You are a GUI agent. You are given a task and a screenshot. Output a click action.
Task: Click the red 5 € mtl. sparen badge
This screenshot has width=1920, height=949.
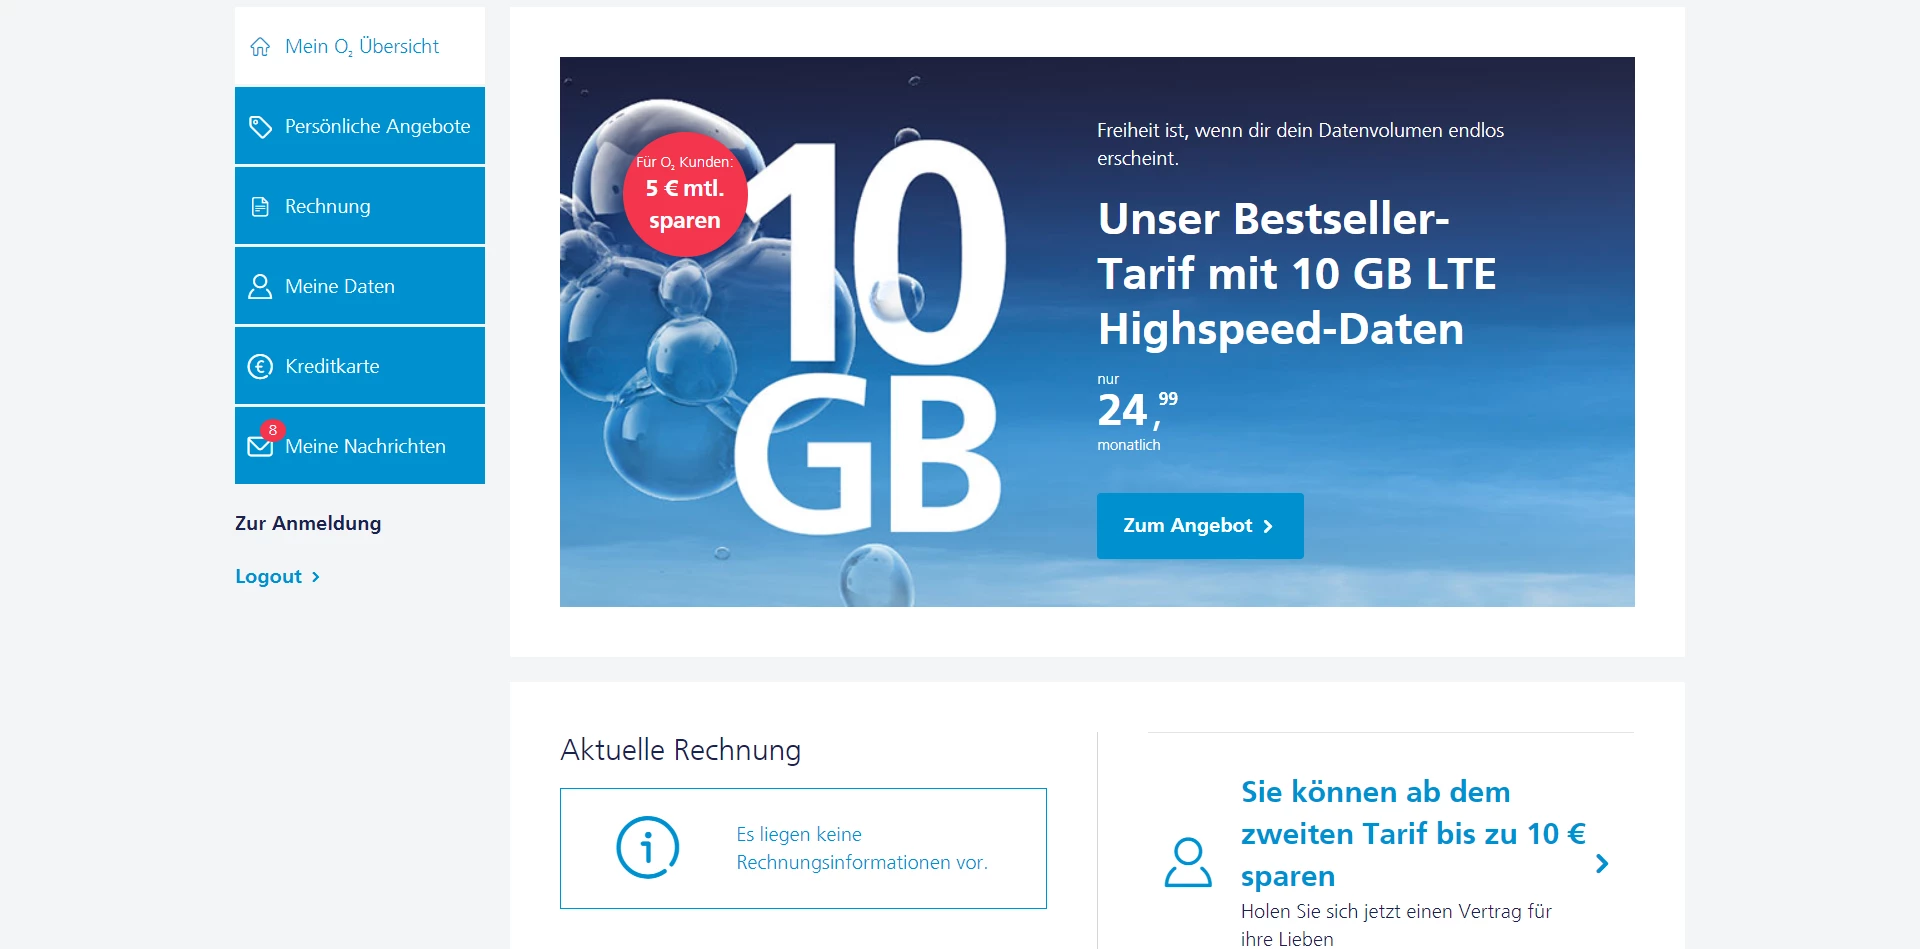685,194
